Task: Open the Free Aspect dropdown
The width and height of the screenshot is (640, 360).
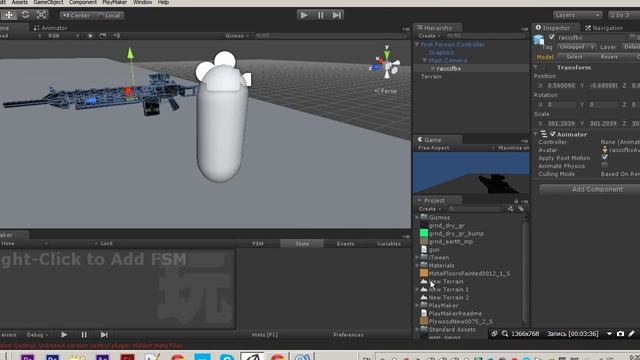Action: (x=456, y=148)
